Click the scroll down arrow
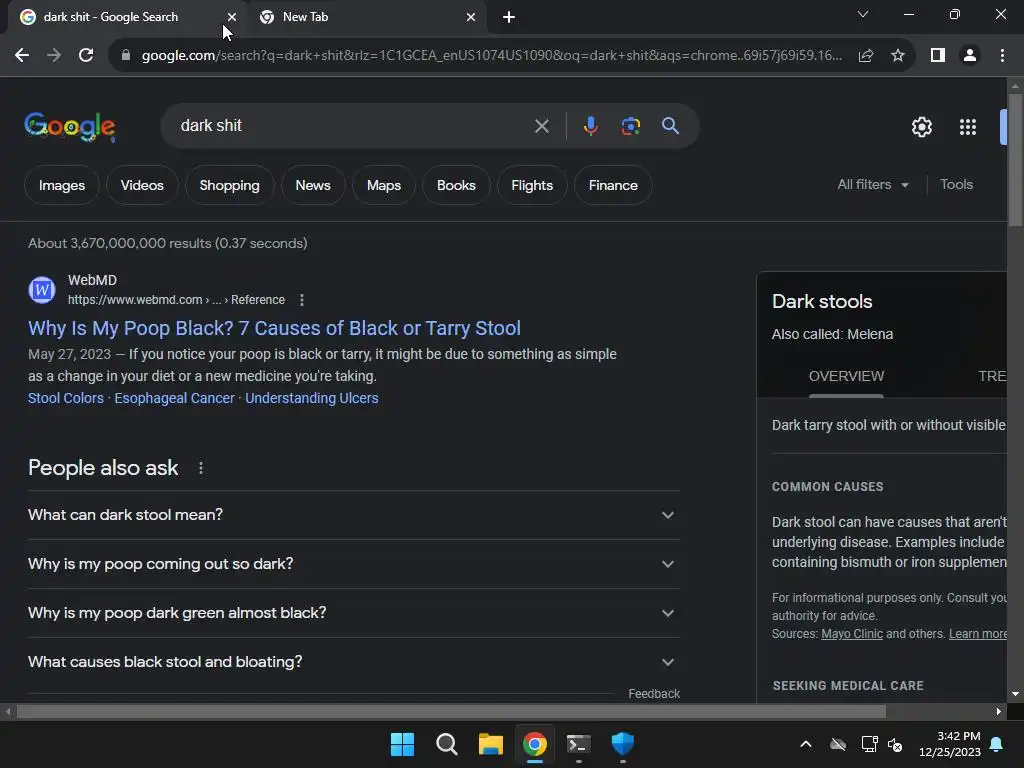The image size is (1024, 768). [x=1015, y=694]
